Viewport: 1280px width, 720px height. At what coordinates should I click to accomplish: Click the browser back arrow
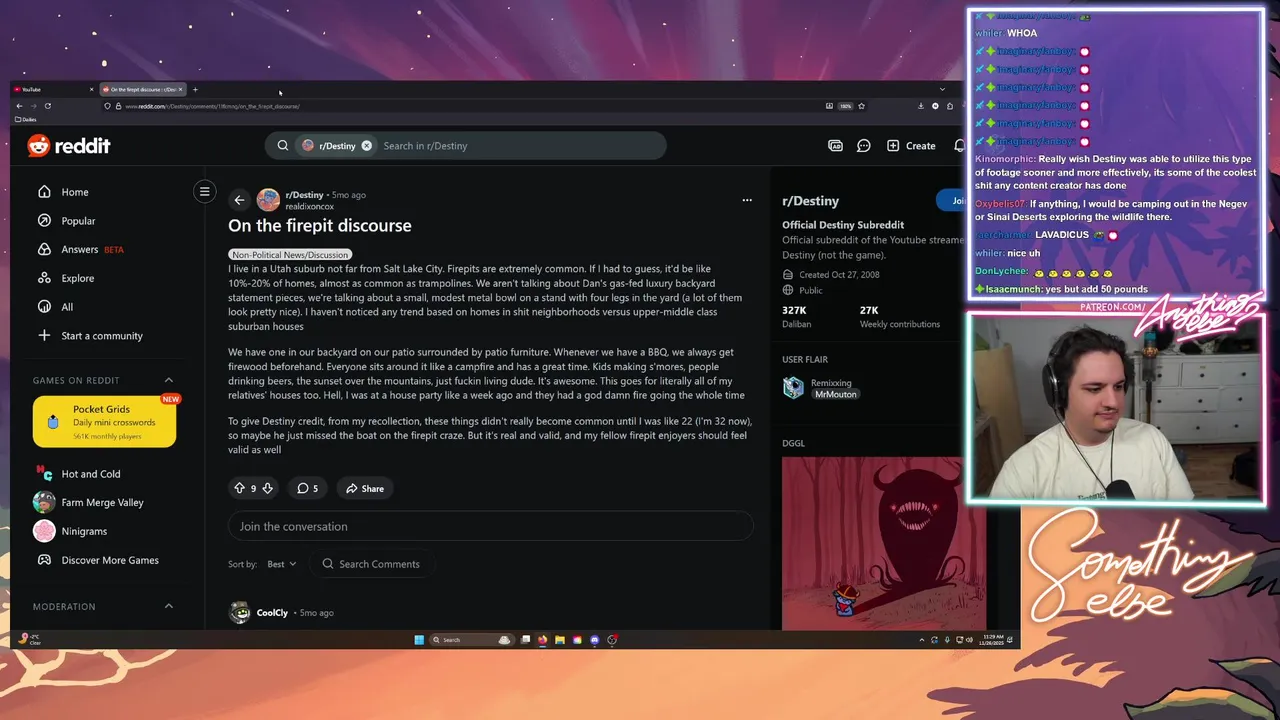(19, 106)
